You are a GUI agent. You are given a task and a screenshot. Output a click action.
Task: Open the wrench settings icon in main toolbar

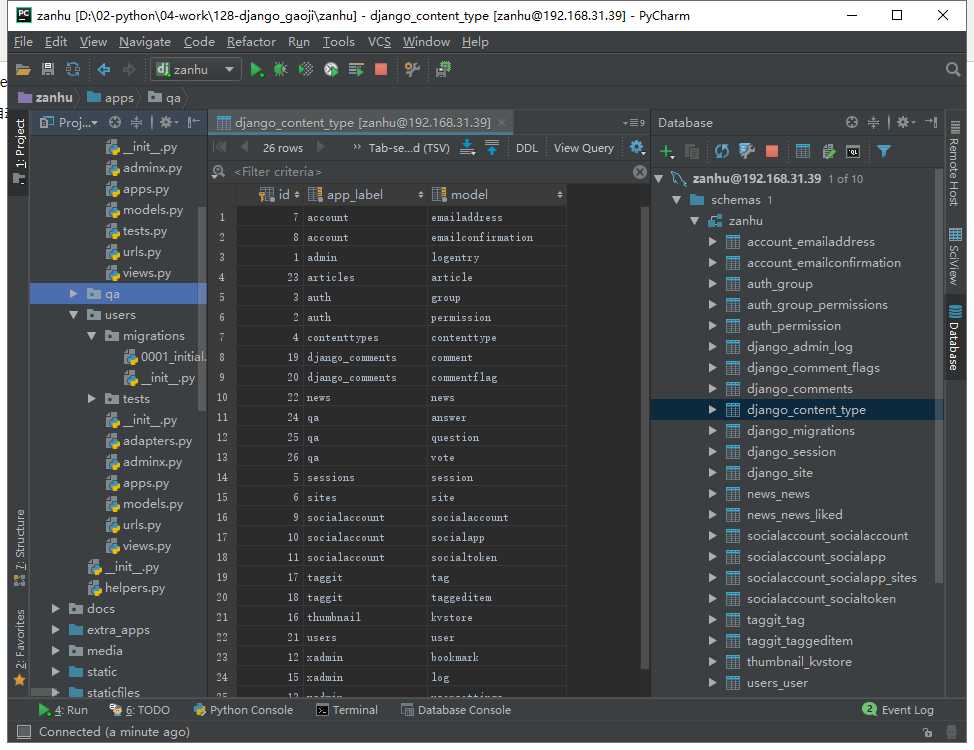click(x=412, y=70)
